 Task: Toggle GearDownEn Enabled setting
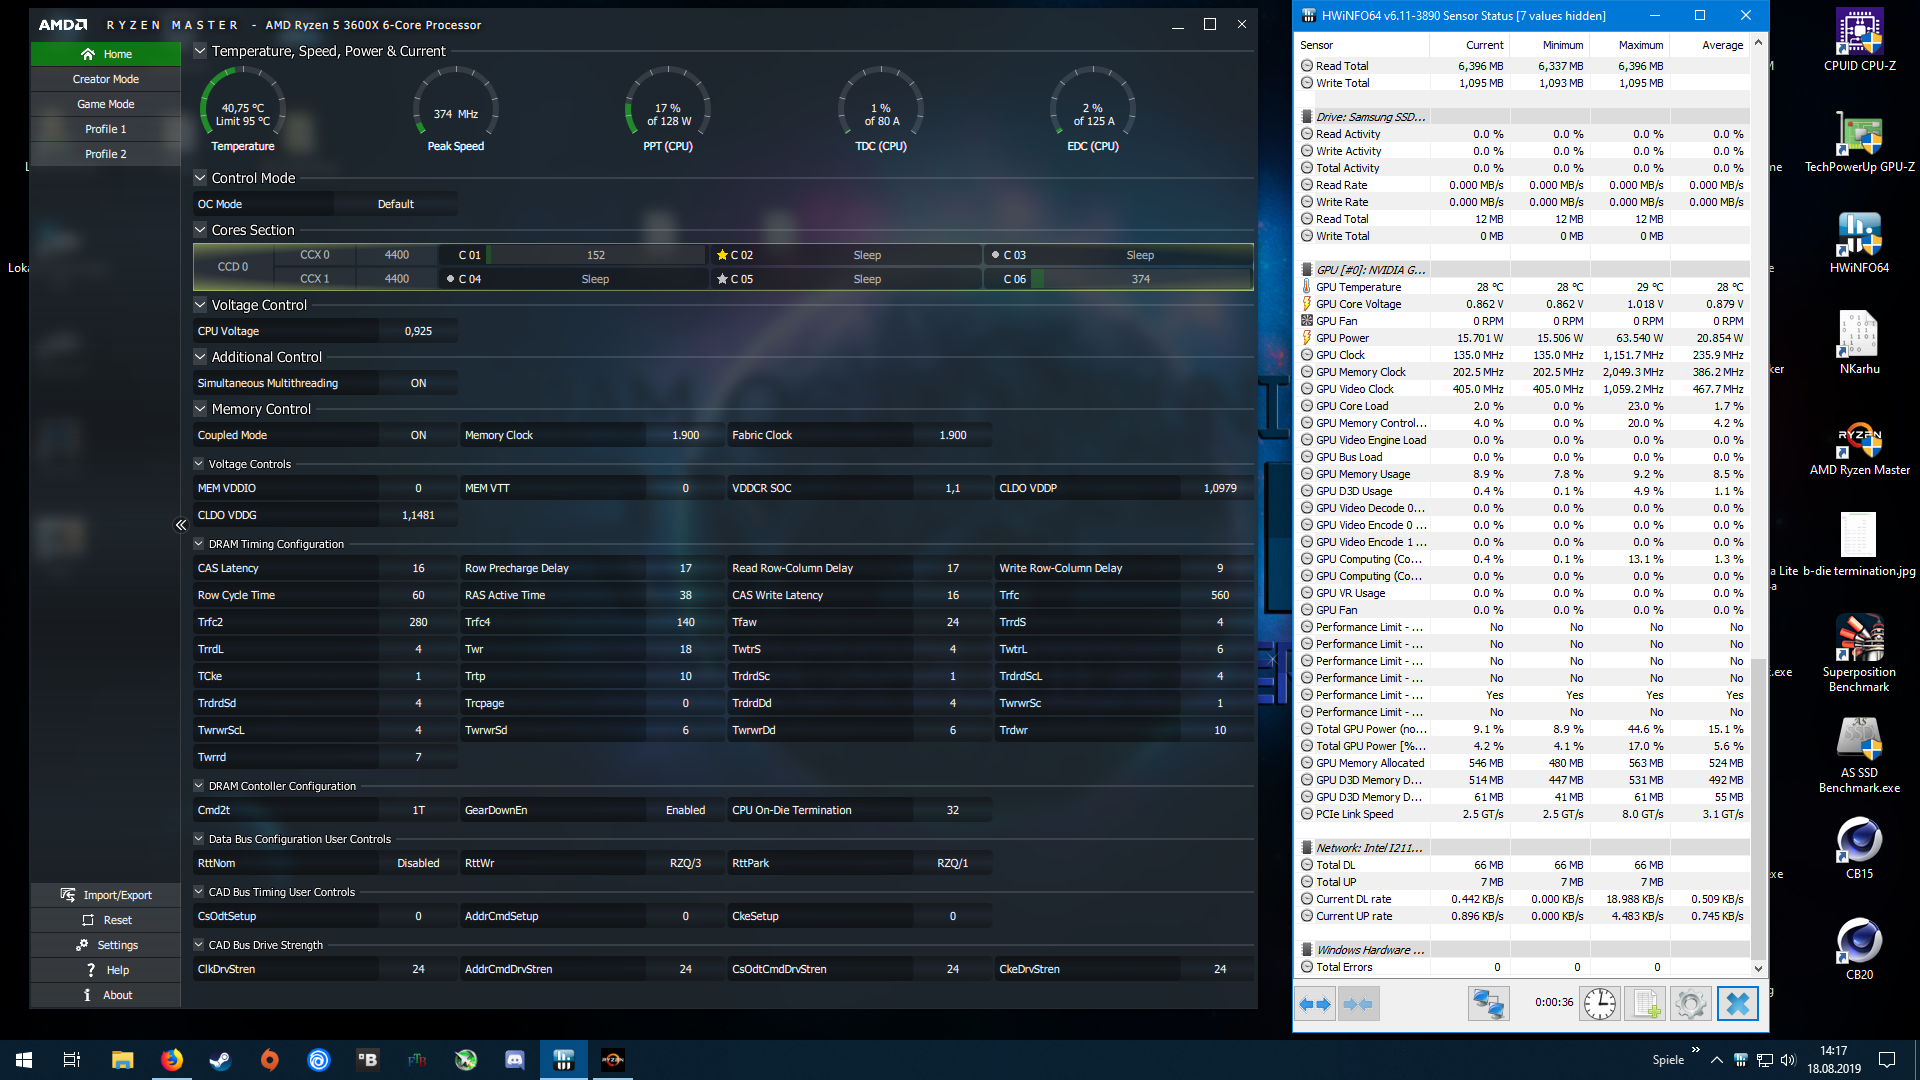[x=685, y=810]
